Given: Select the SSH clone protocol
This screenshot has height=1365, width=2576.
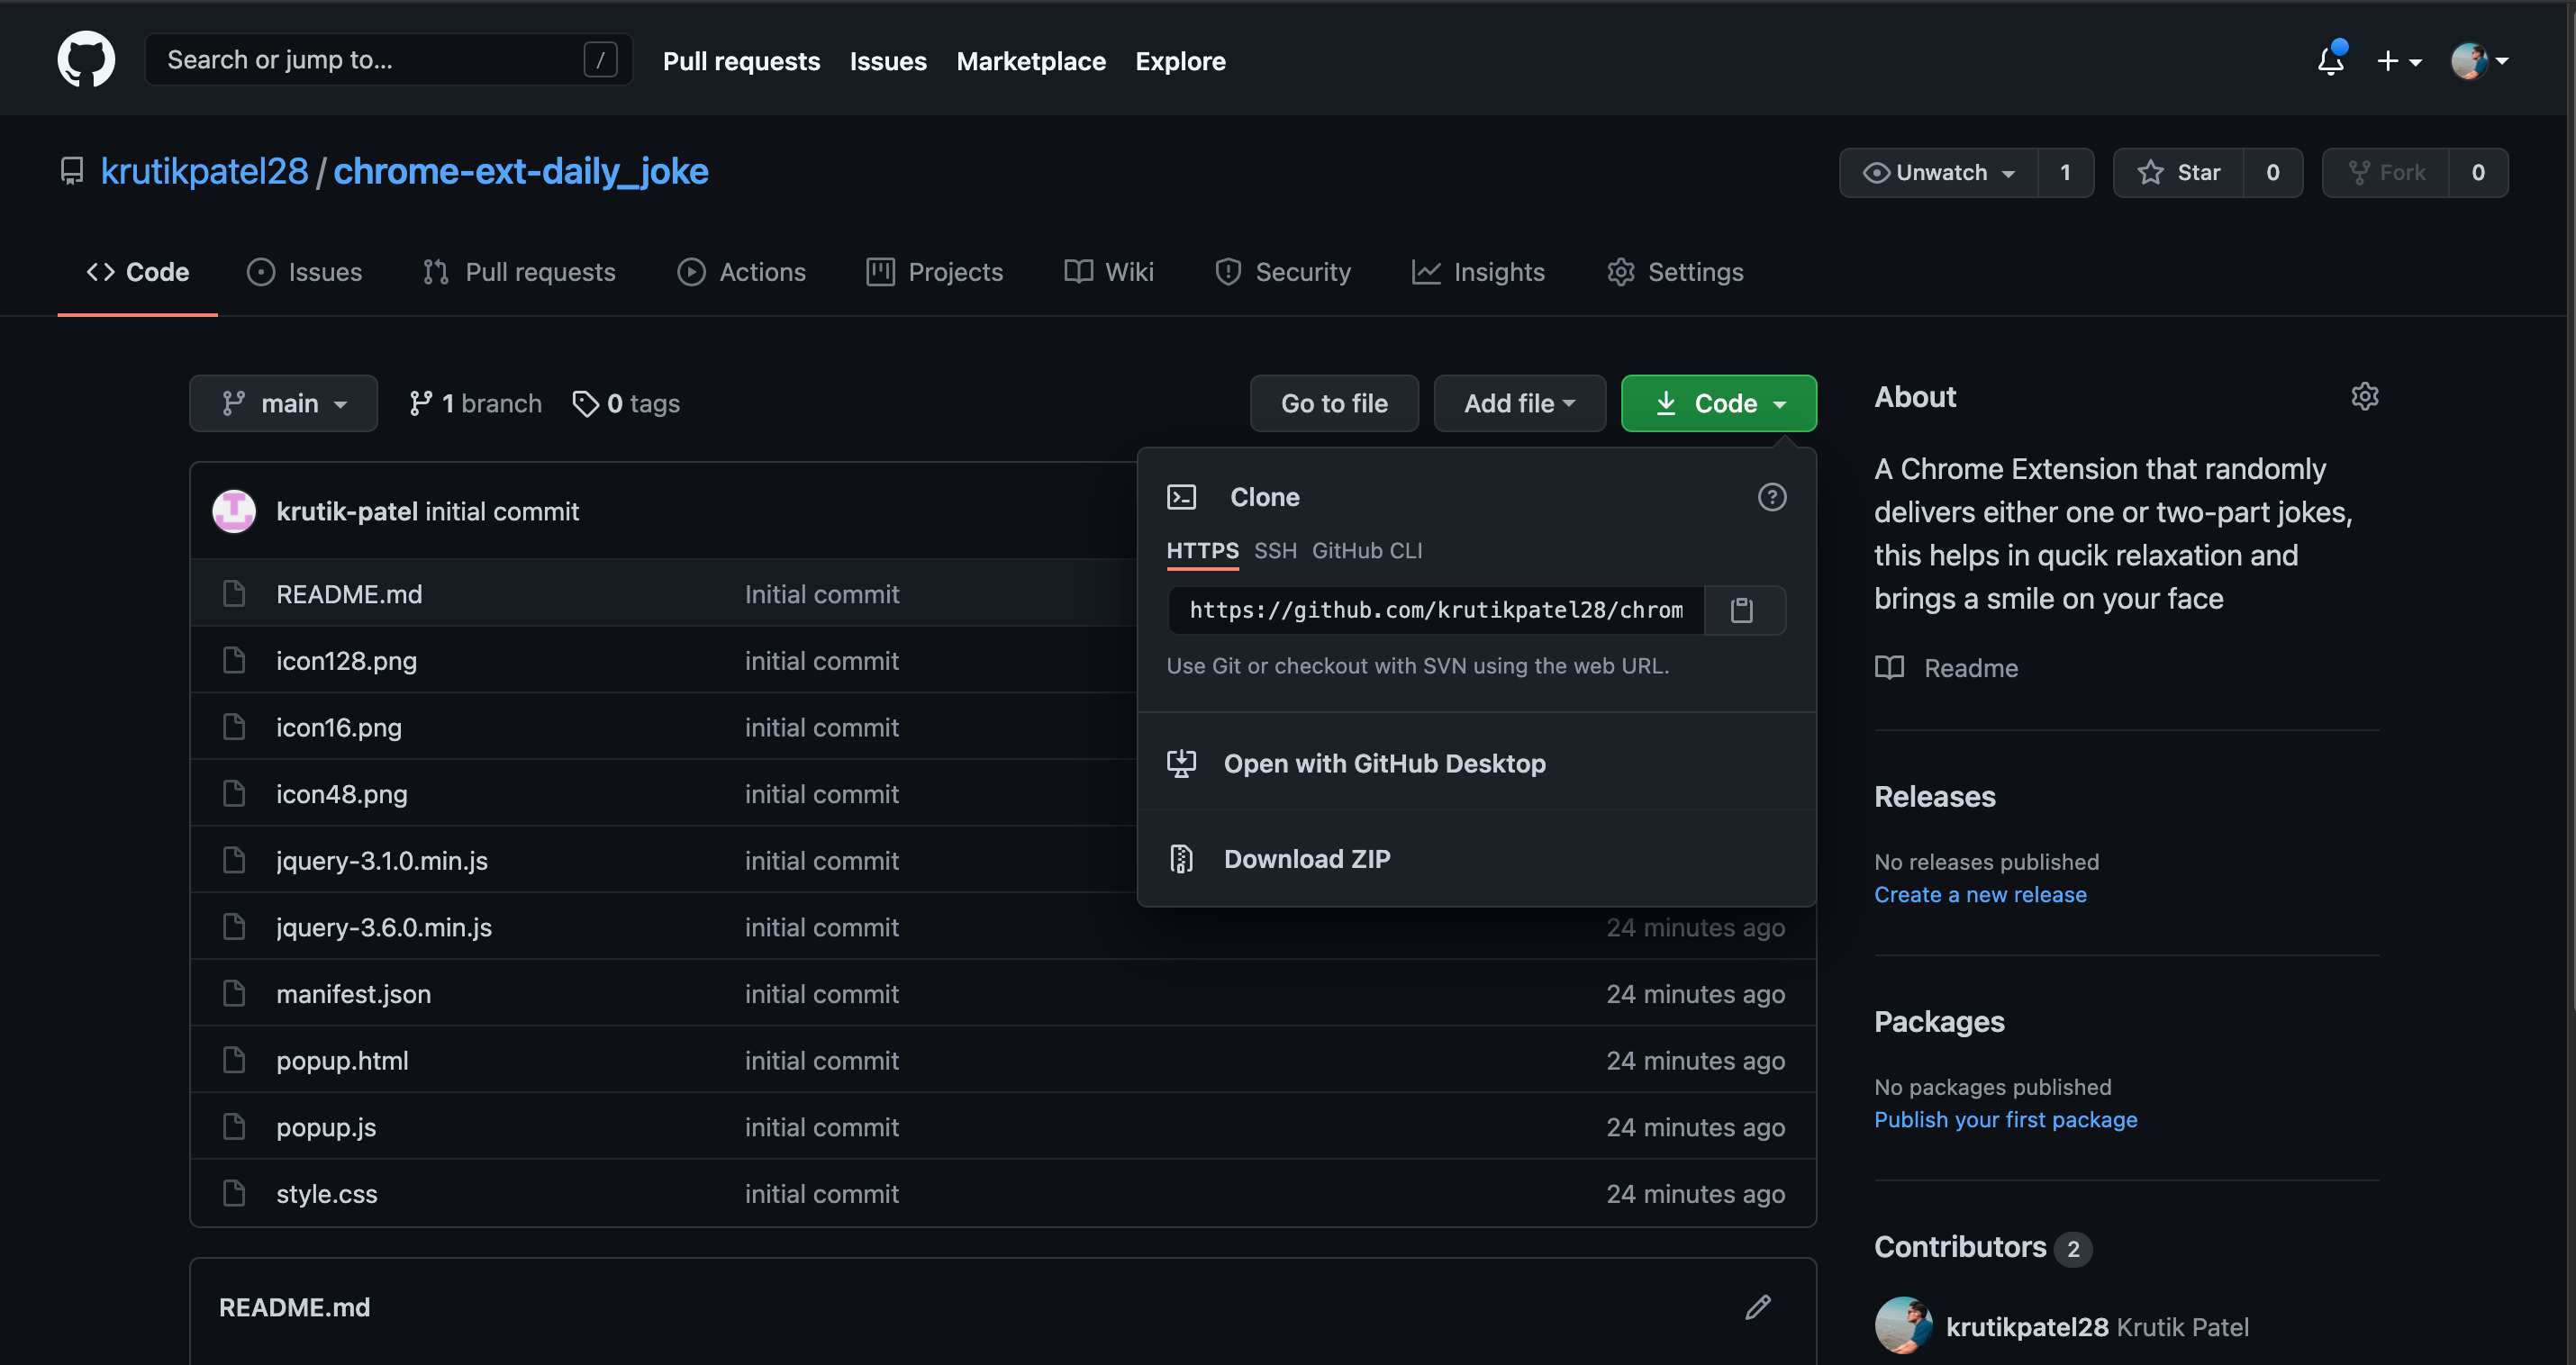Looking at the screenshot, I should [x=1275, y=551].
